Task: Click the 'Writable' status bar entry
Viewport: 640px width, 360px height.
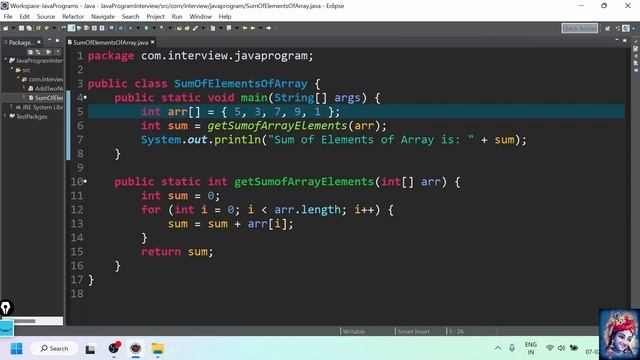Action: click(x=354, y=331)
